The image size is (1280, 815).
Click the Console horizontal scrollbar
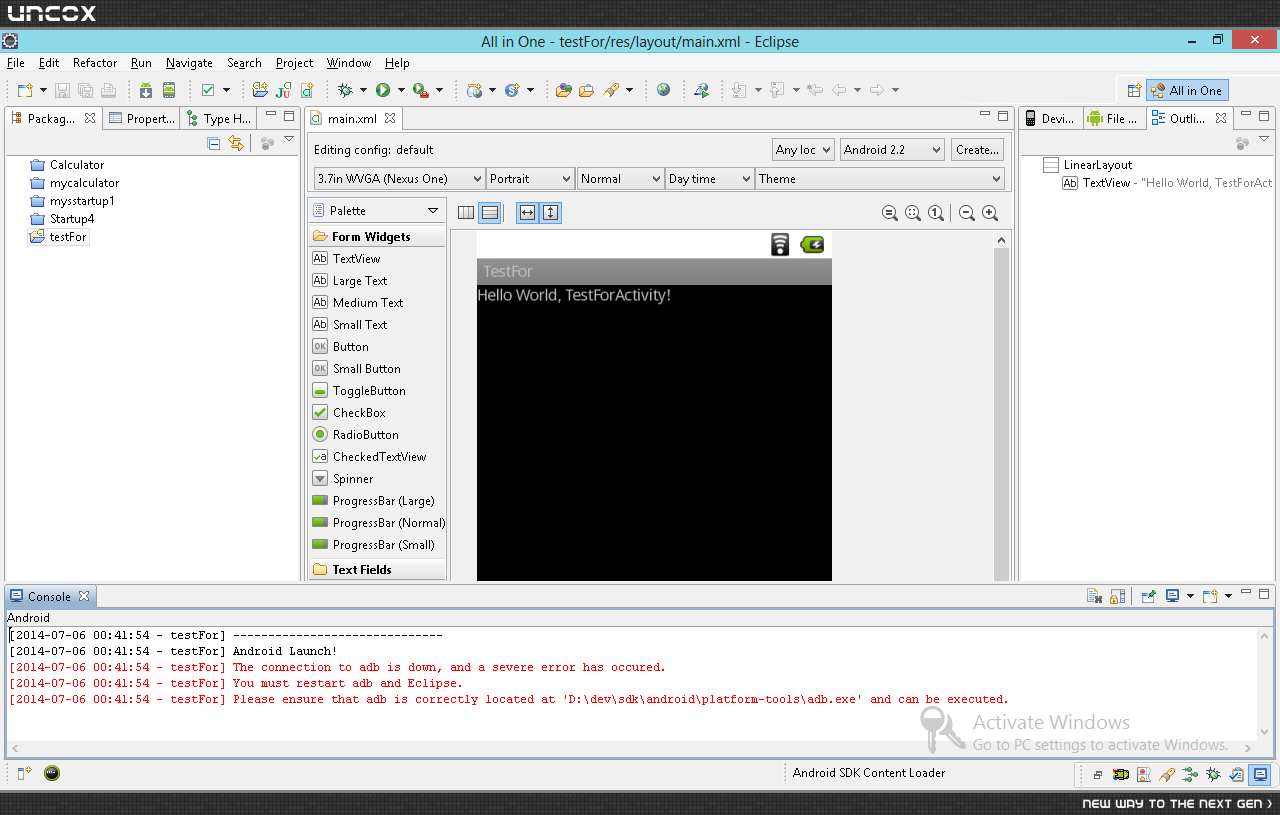632,748
